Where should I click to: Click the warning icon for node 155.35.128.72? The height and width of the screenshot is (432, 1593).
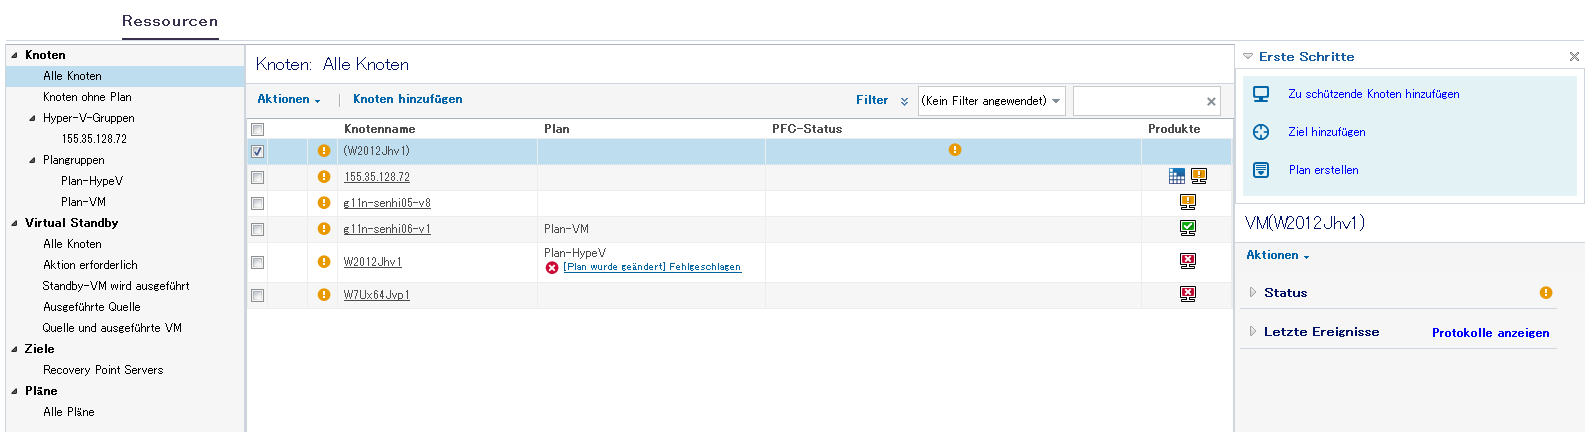click(324, 177)
